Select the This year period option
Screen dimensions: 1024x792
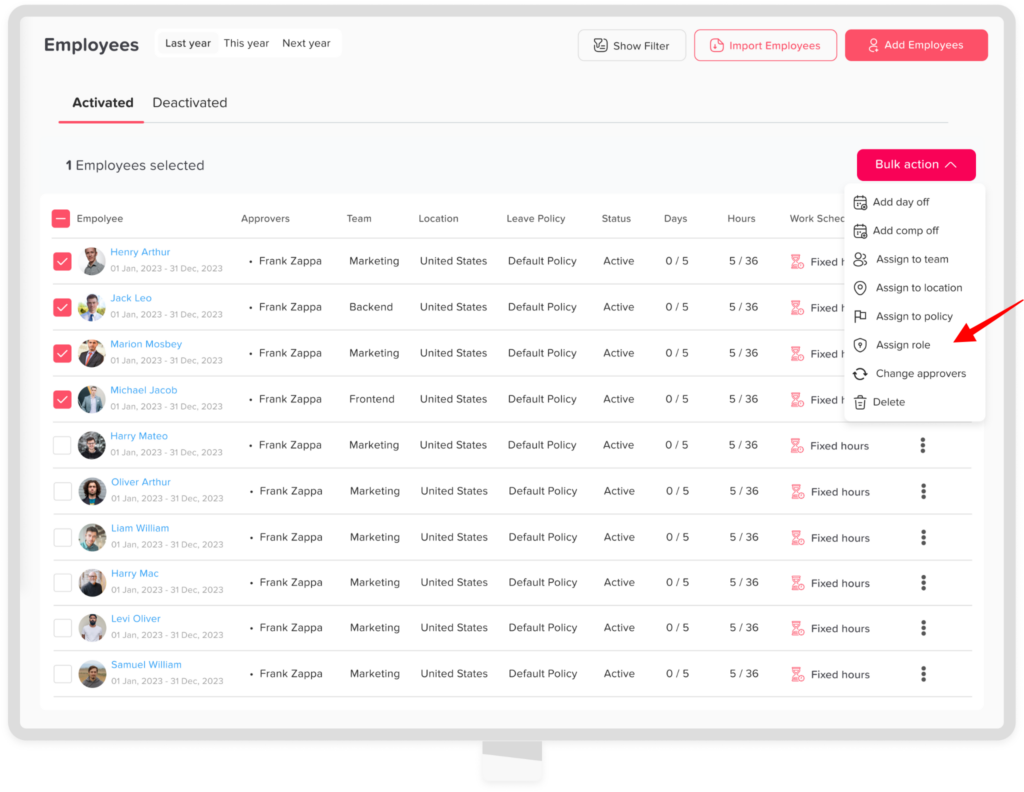tap(246, 44)
